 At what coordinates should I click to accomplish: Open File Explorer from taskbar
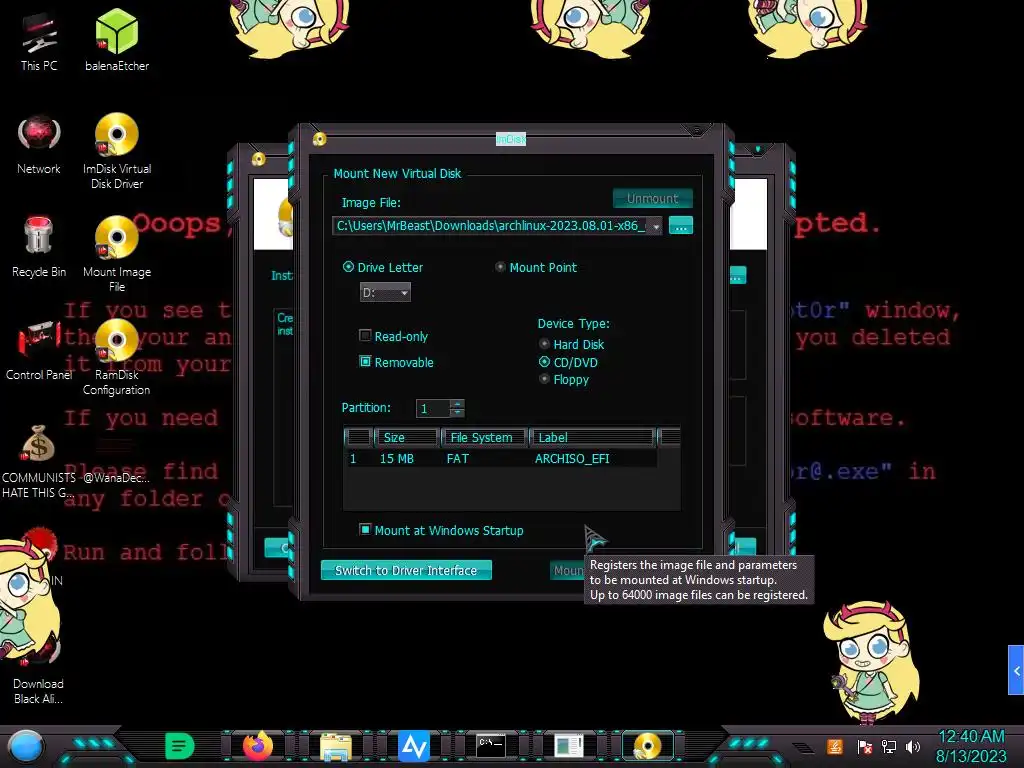(336, 746)
